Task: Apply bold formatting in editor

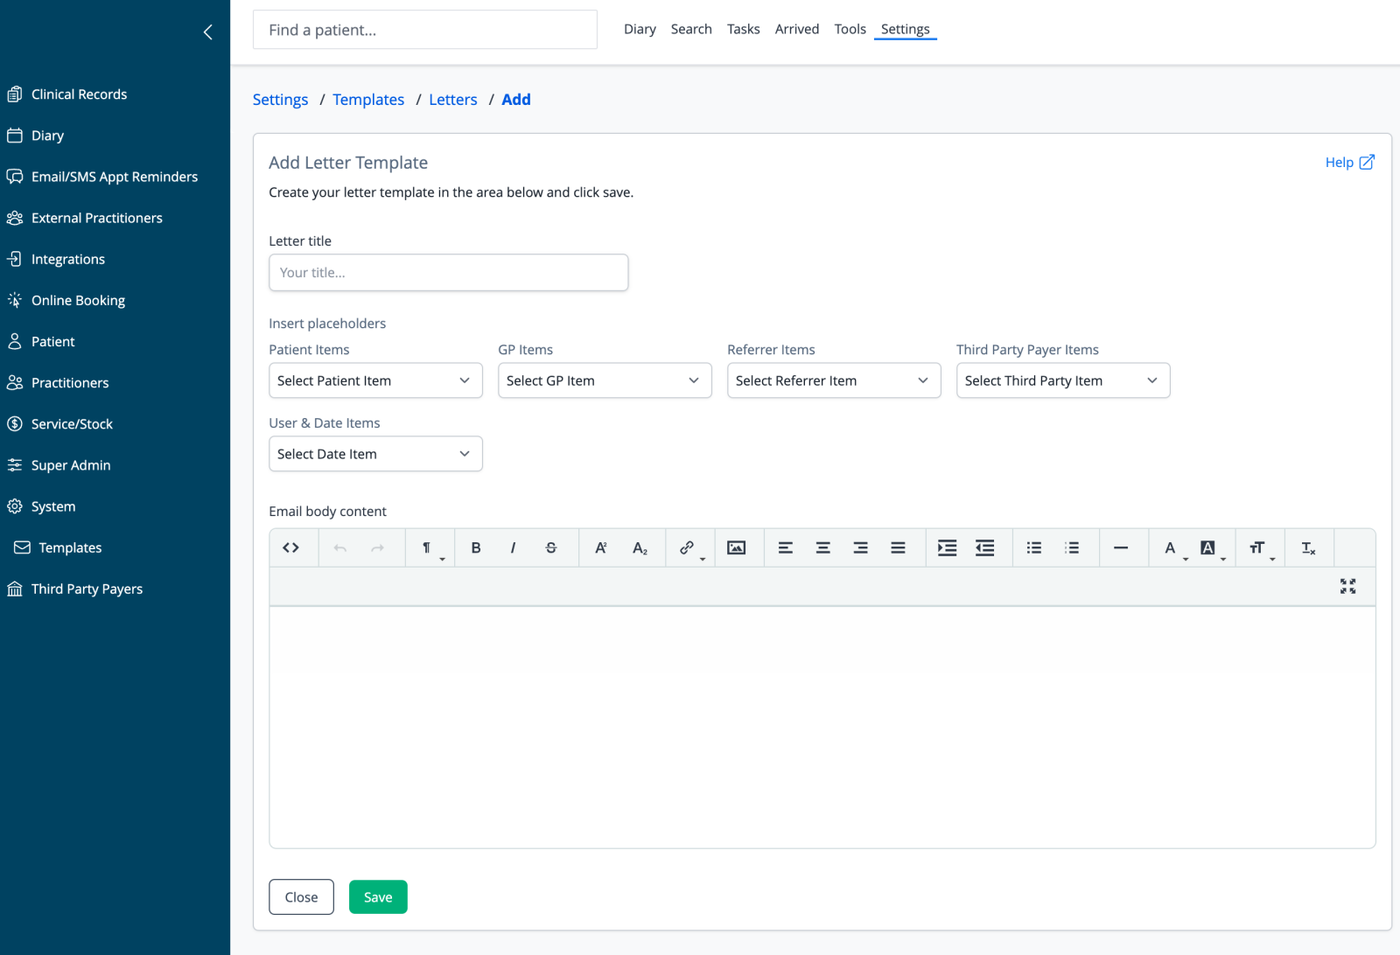Action: click(476, 548)
